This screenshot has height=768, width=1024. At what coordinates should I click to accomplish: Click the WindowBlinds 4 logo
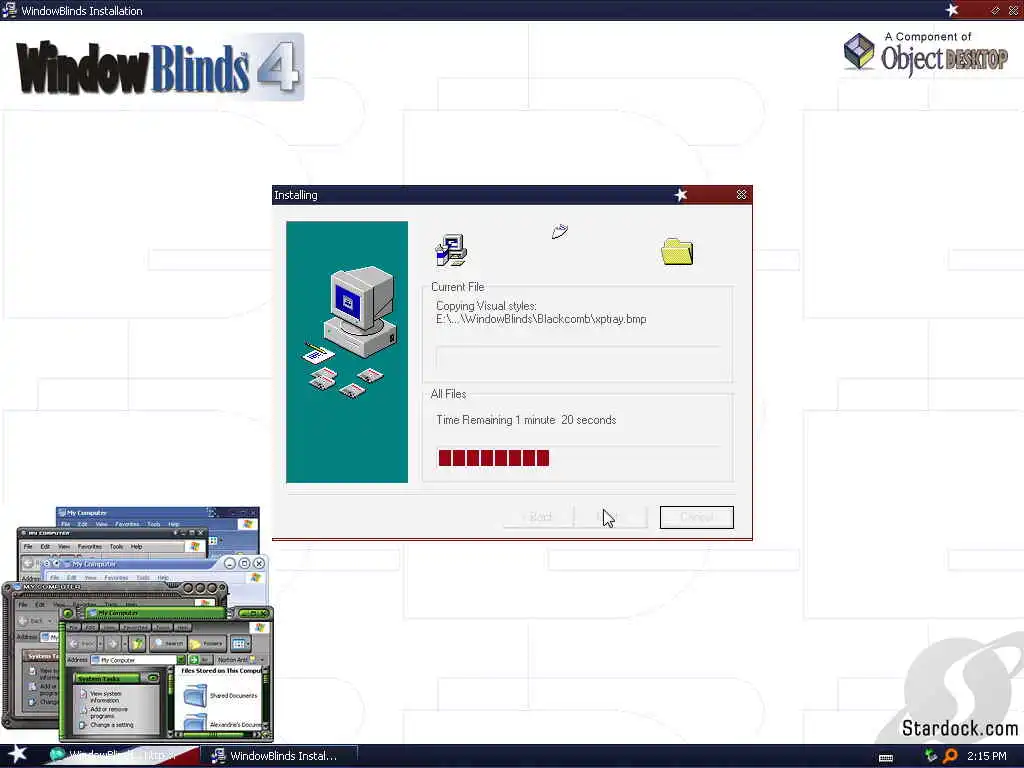click(159, 67)
